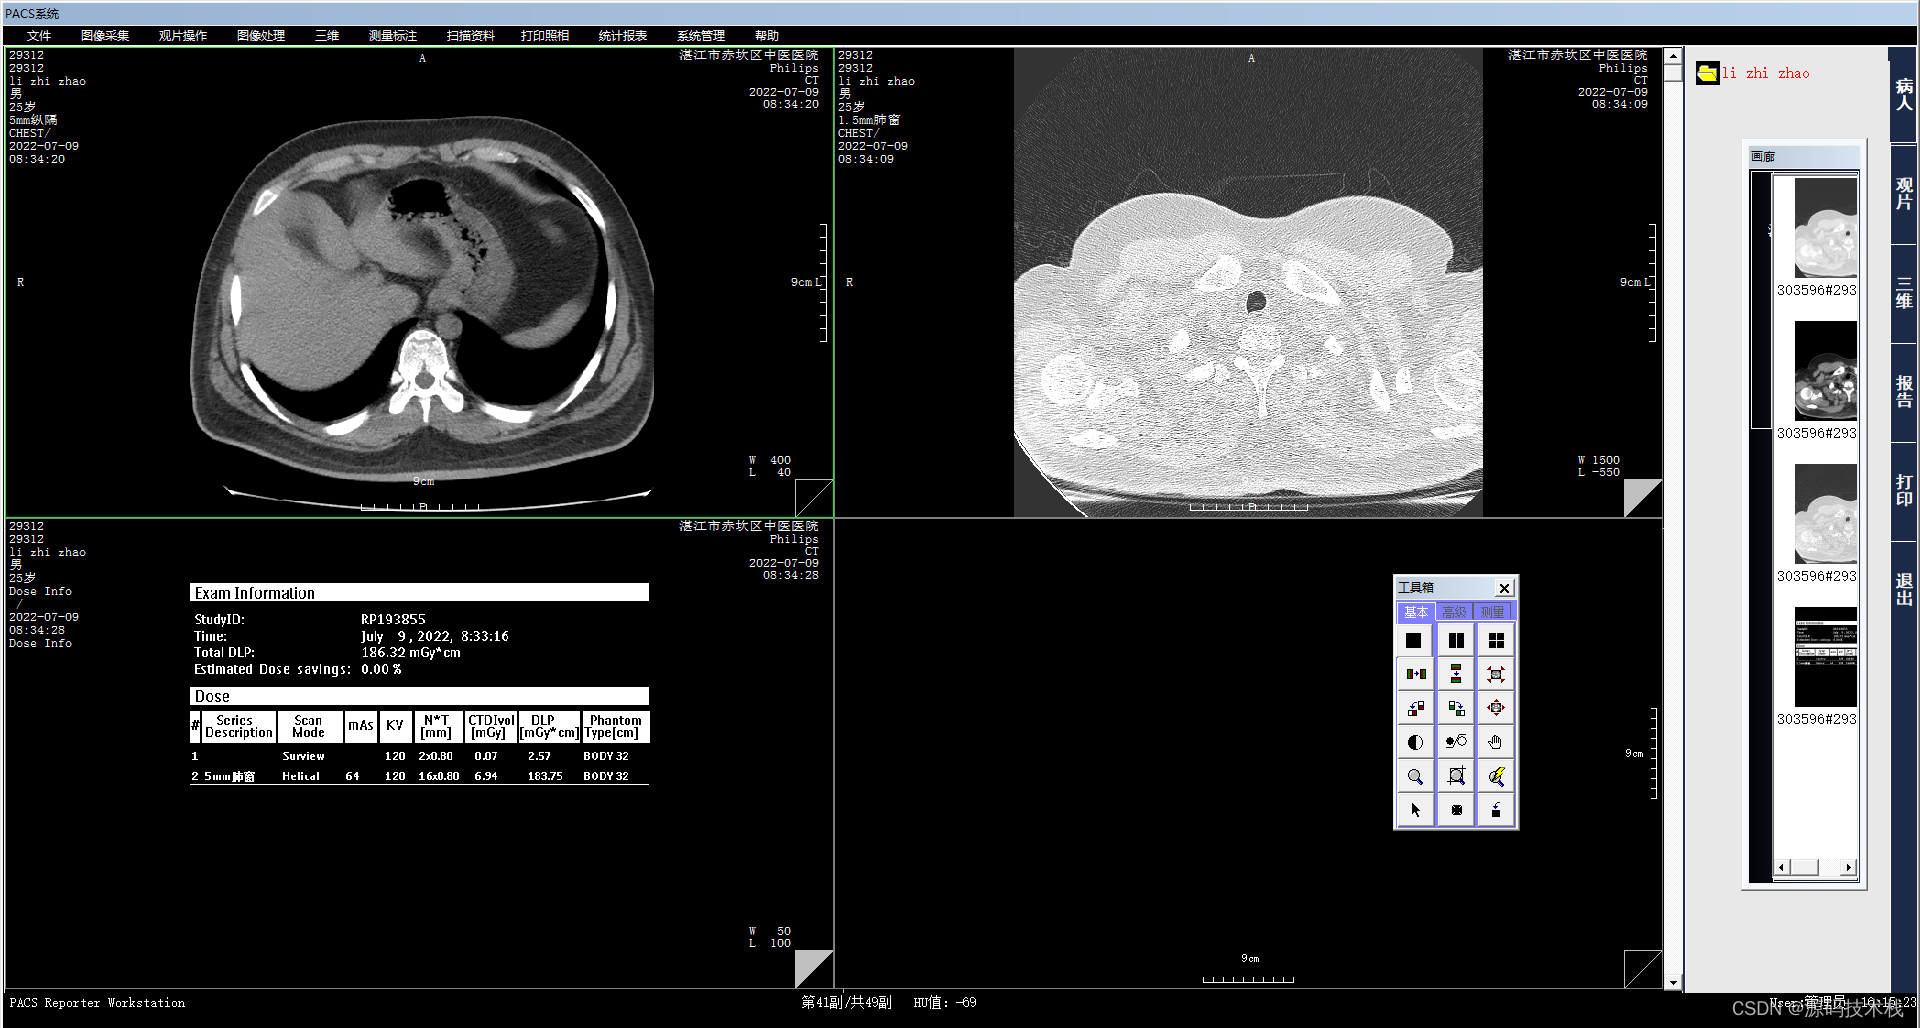The width and height of the screenshot is (1920, 1028).
Task: Click the black square reset icon in toolbox
Action: click(1456, 810)
